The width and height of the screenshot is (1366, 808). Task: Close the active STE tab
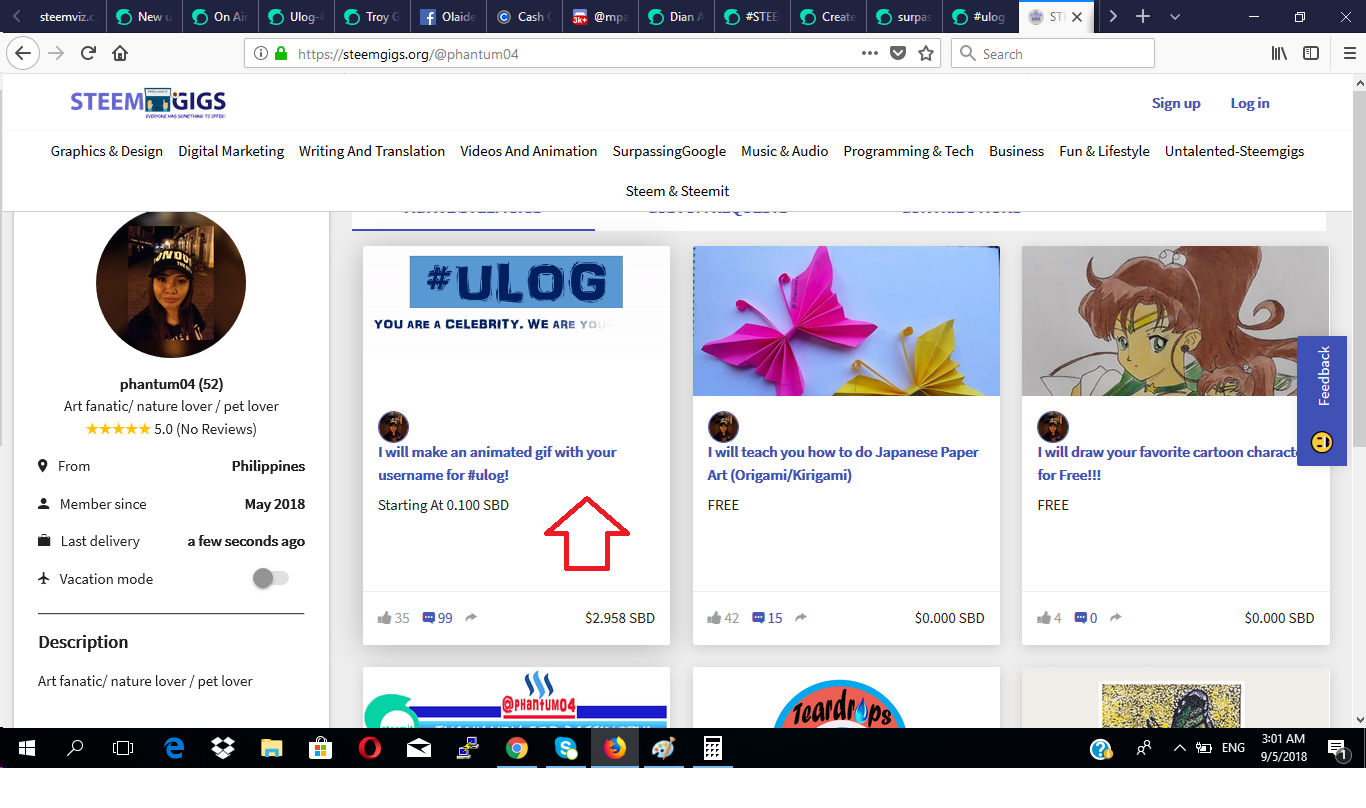point(1077,17)
